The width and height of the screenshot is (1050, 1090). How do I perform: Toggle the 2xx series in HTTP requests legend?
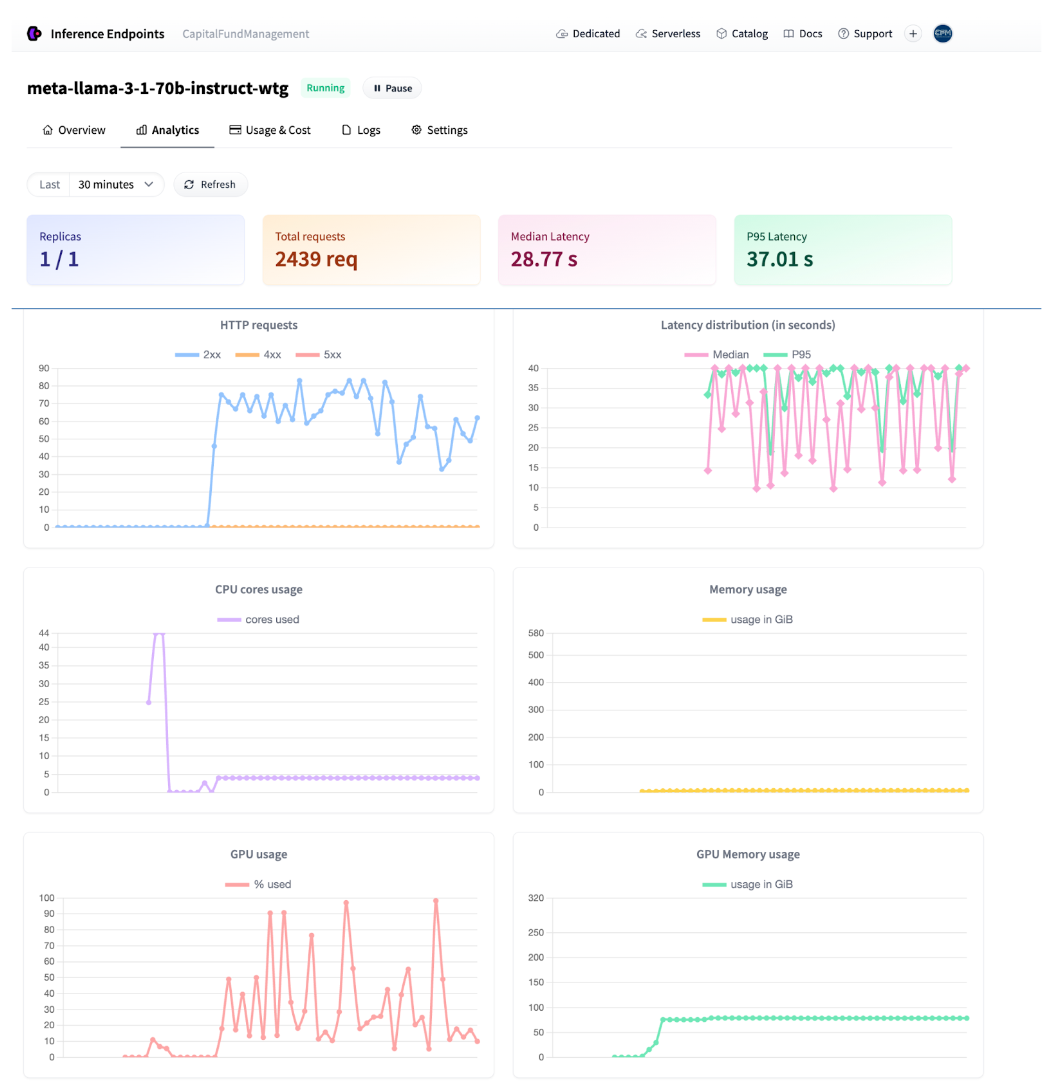(198, 355)
